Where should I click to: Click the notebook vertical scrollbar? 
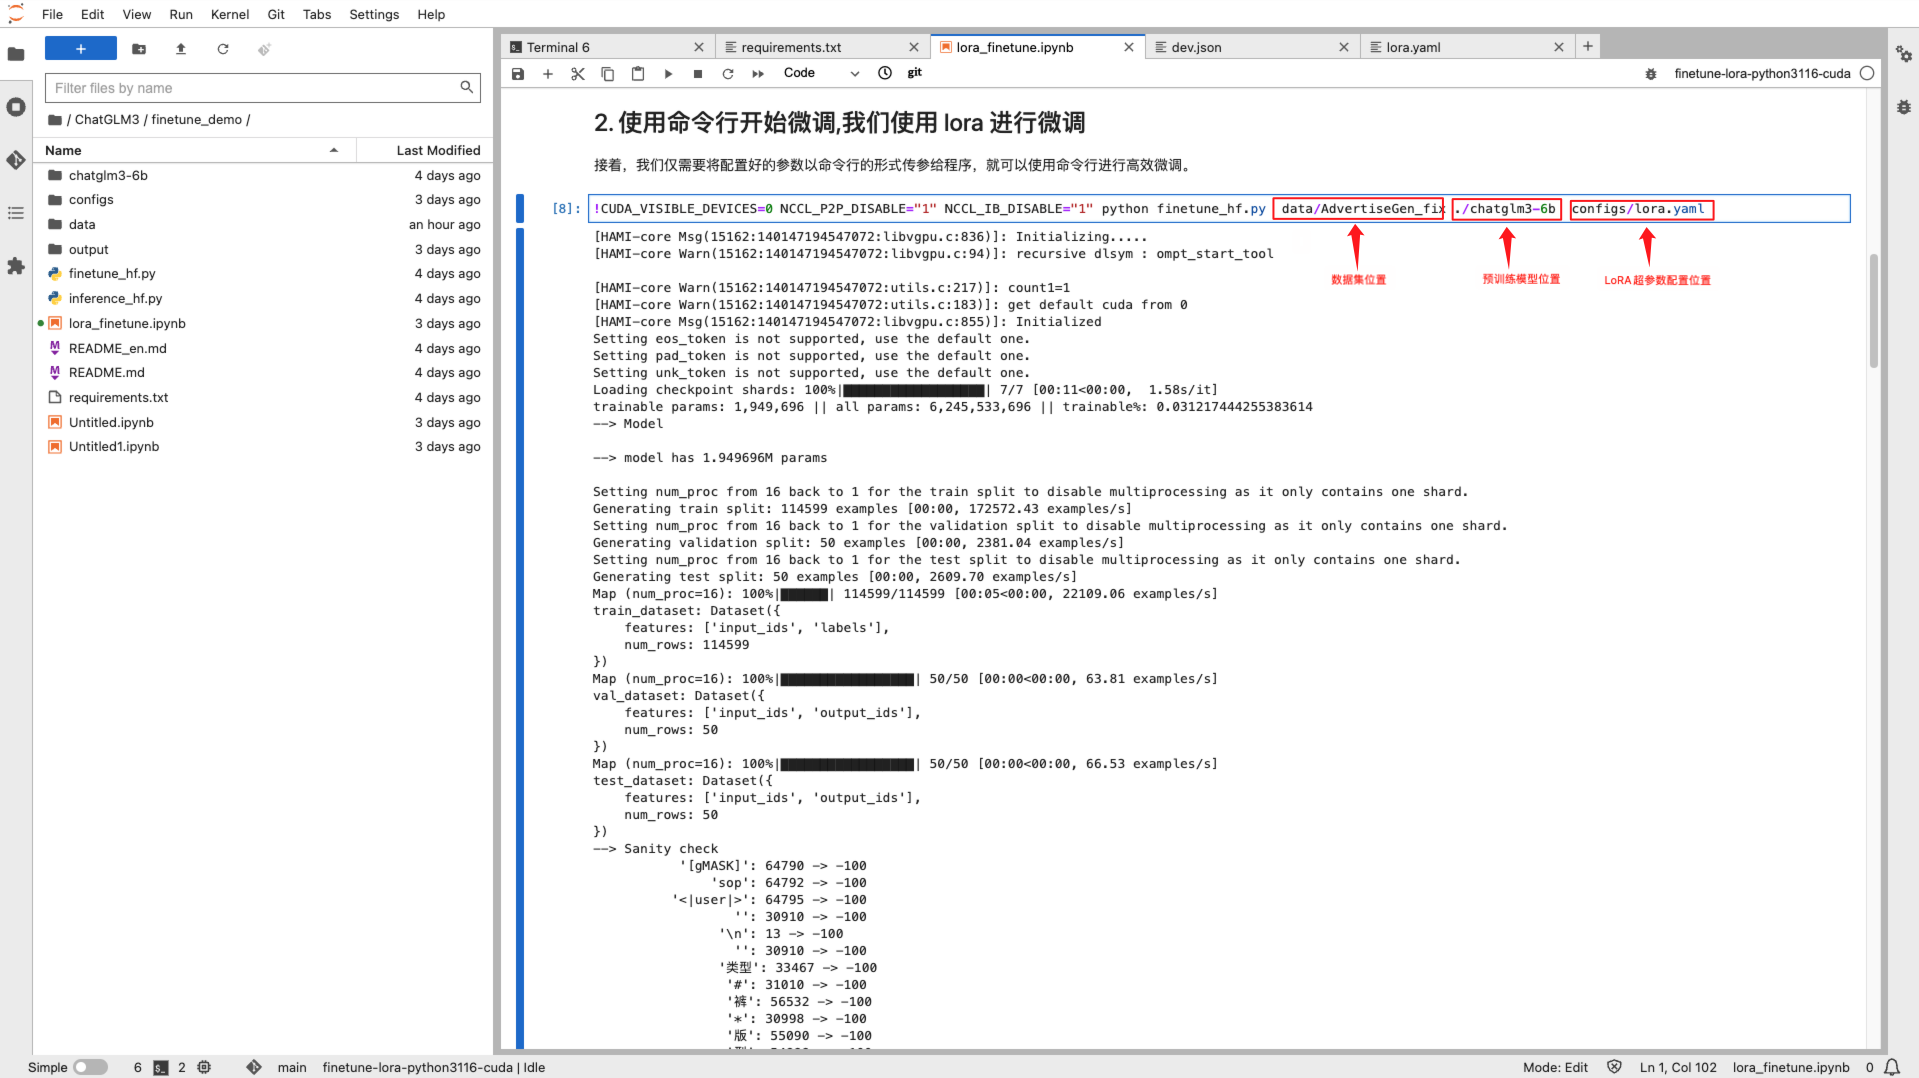click(x=1873, y=310)
